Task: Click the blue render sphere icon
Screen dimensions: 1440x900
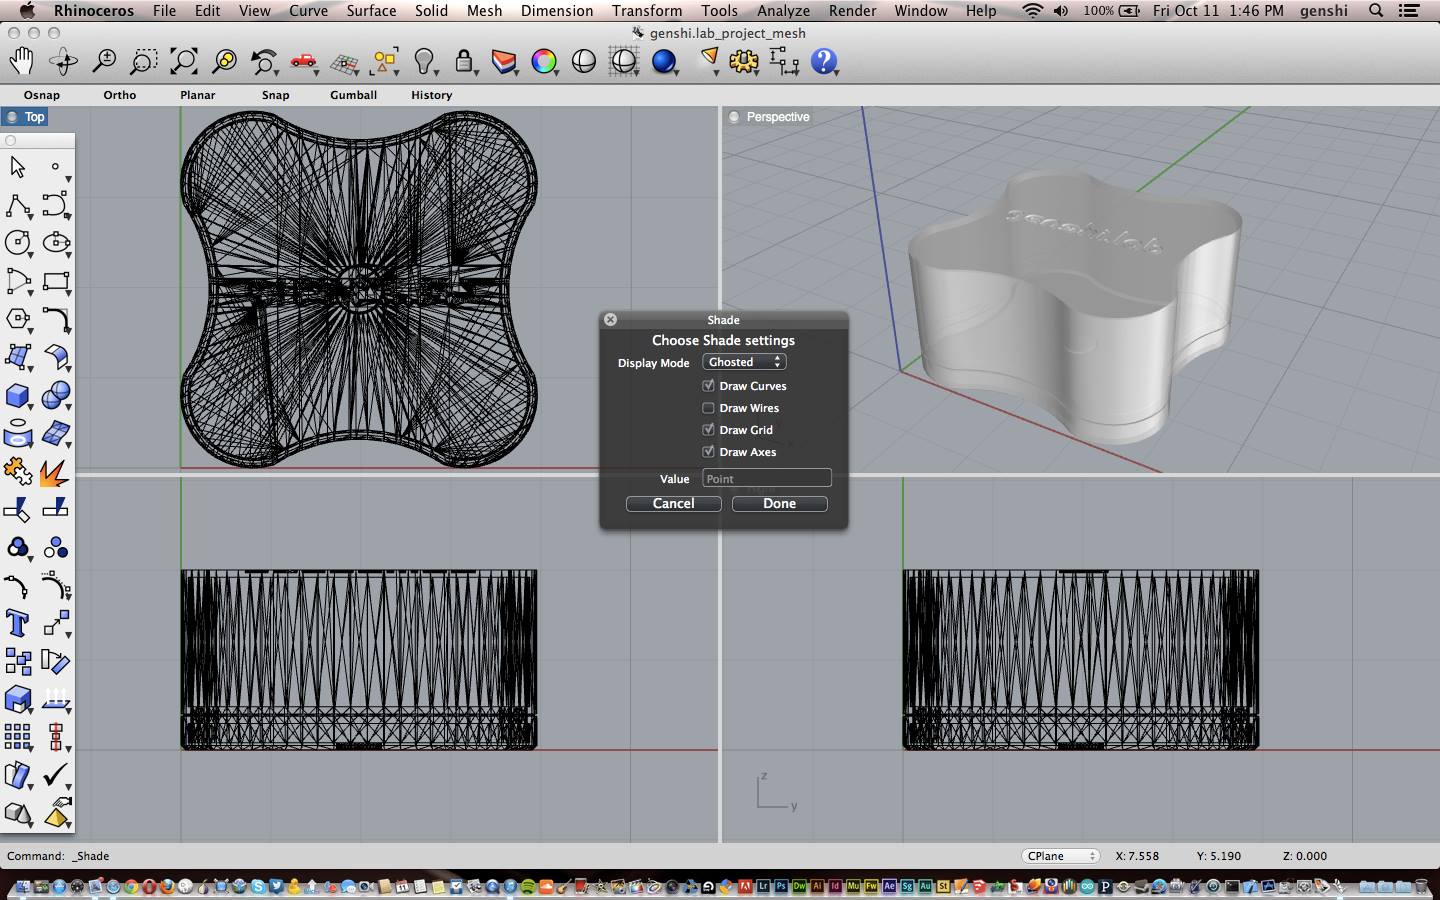Action: pyautogui.click(x=663, y=62)
